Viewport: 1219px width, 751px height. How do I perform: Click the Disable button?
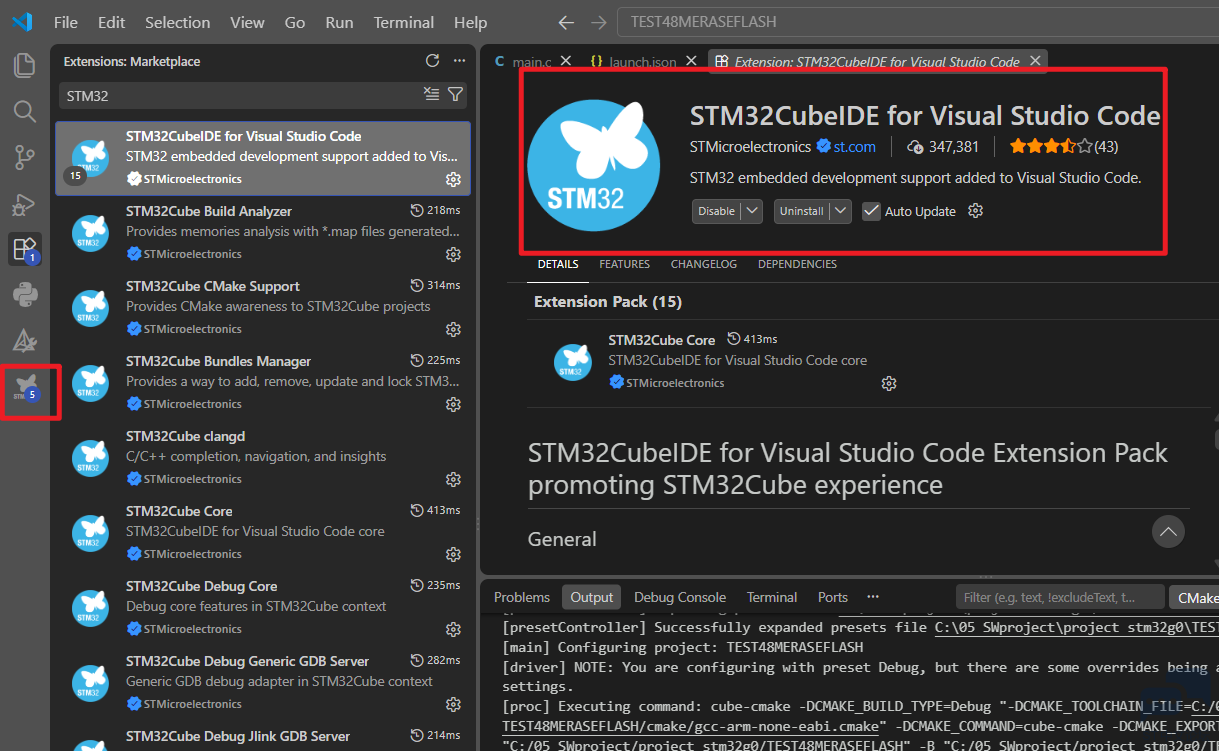716,211
